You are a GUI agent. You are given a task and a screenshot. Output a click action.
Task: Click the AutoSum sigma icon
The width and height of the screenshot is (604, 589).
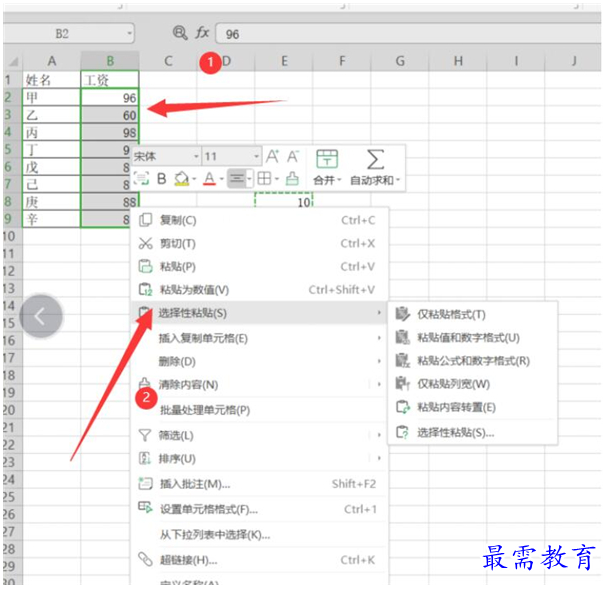[x=375, y=159]
